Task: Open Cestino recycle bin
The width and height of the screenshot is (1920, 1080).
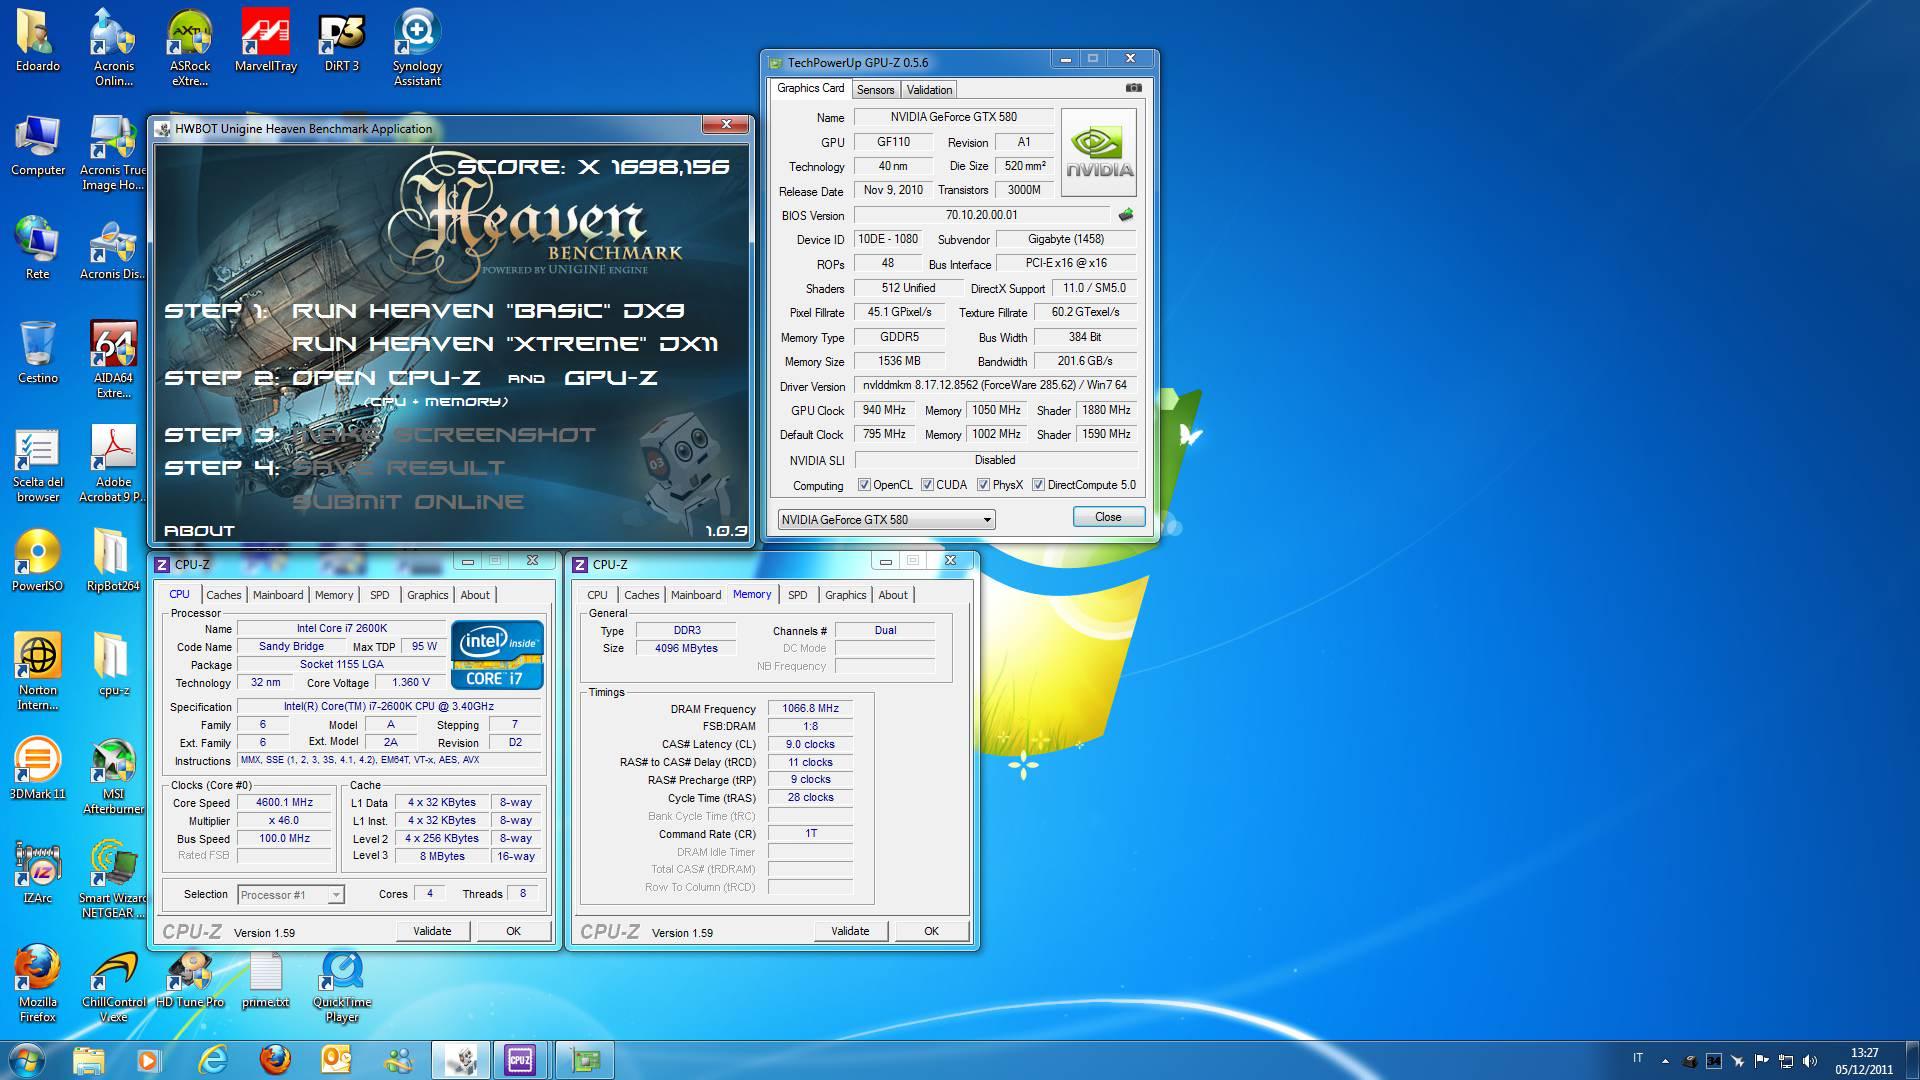Action: point(37,352)
